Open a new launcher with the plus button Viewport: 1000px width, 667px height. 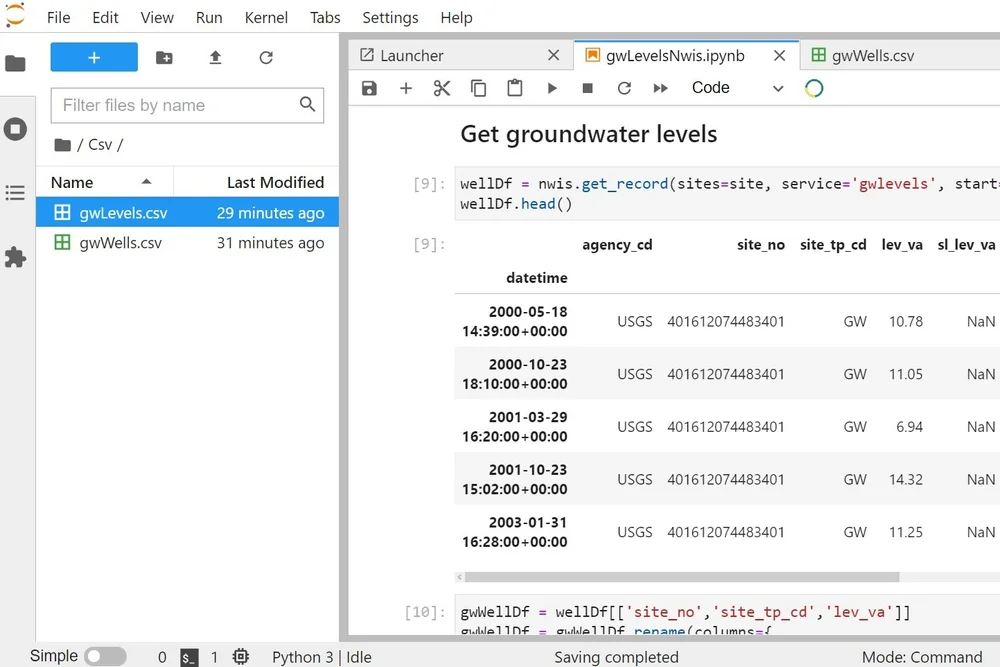pos(93,58)
